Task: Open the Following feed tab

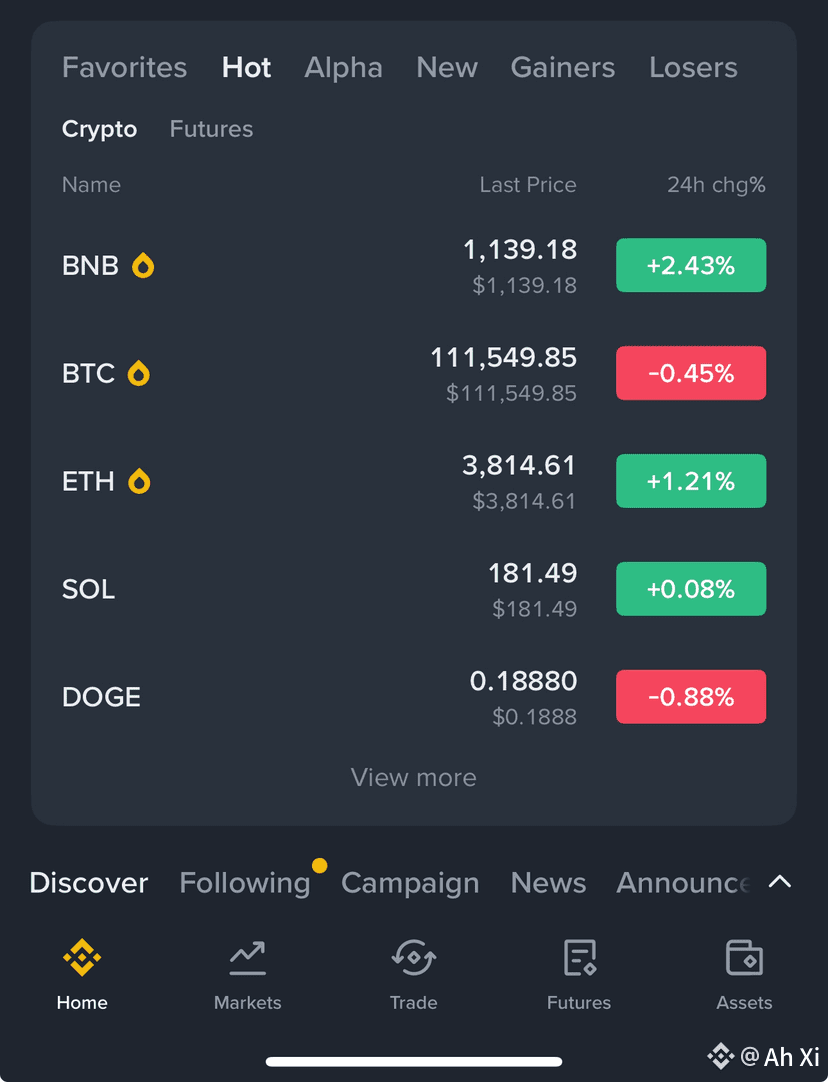Action: 245,883
